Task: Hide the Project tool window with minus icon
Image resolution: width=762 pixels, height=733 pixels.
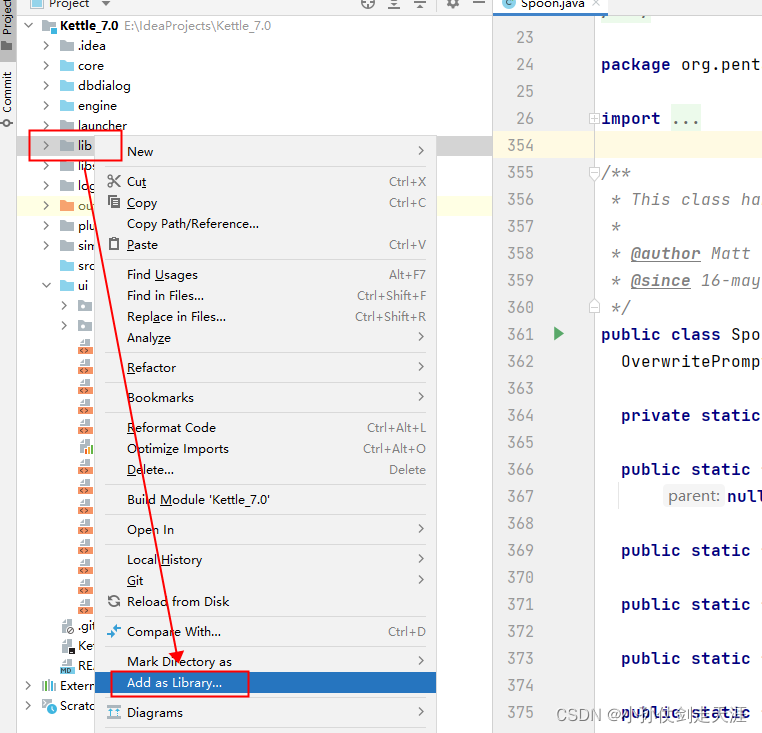Action: pos(479,3)
